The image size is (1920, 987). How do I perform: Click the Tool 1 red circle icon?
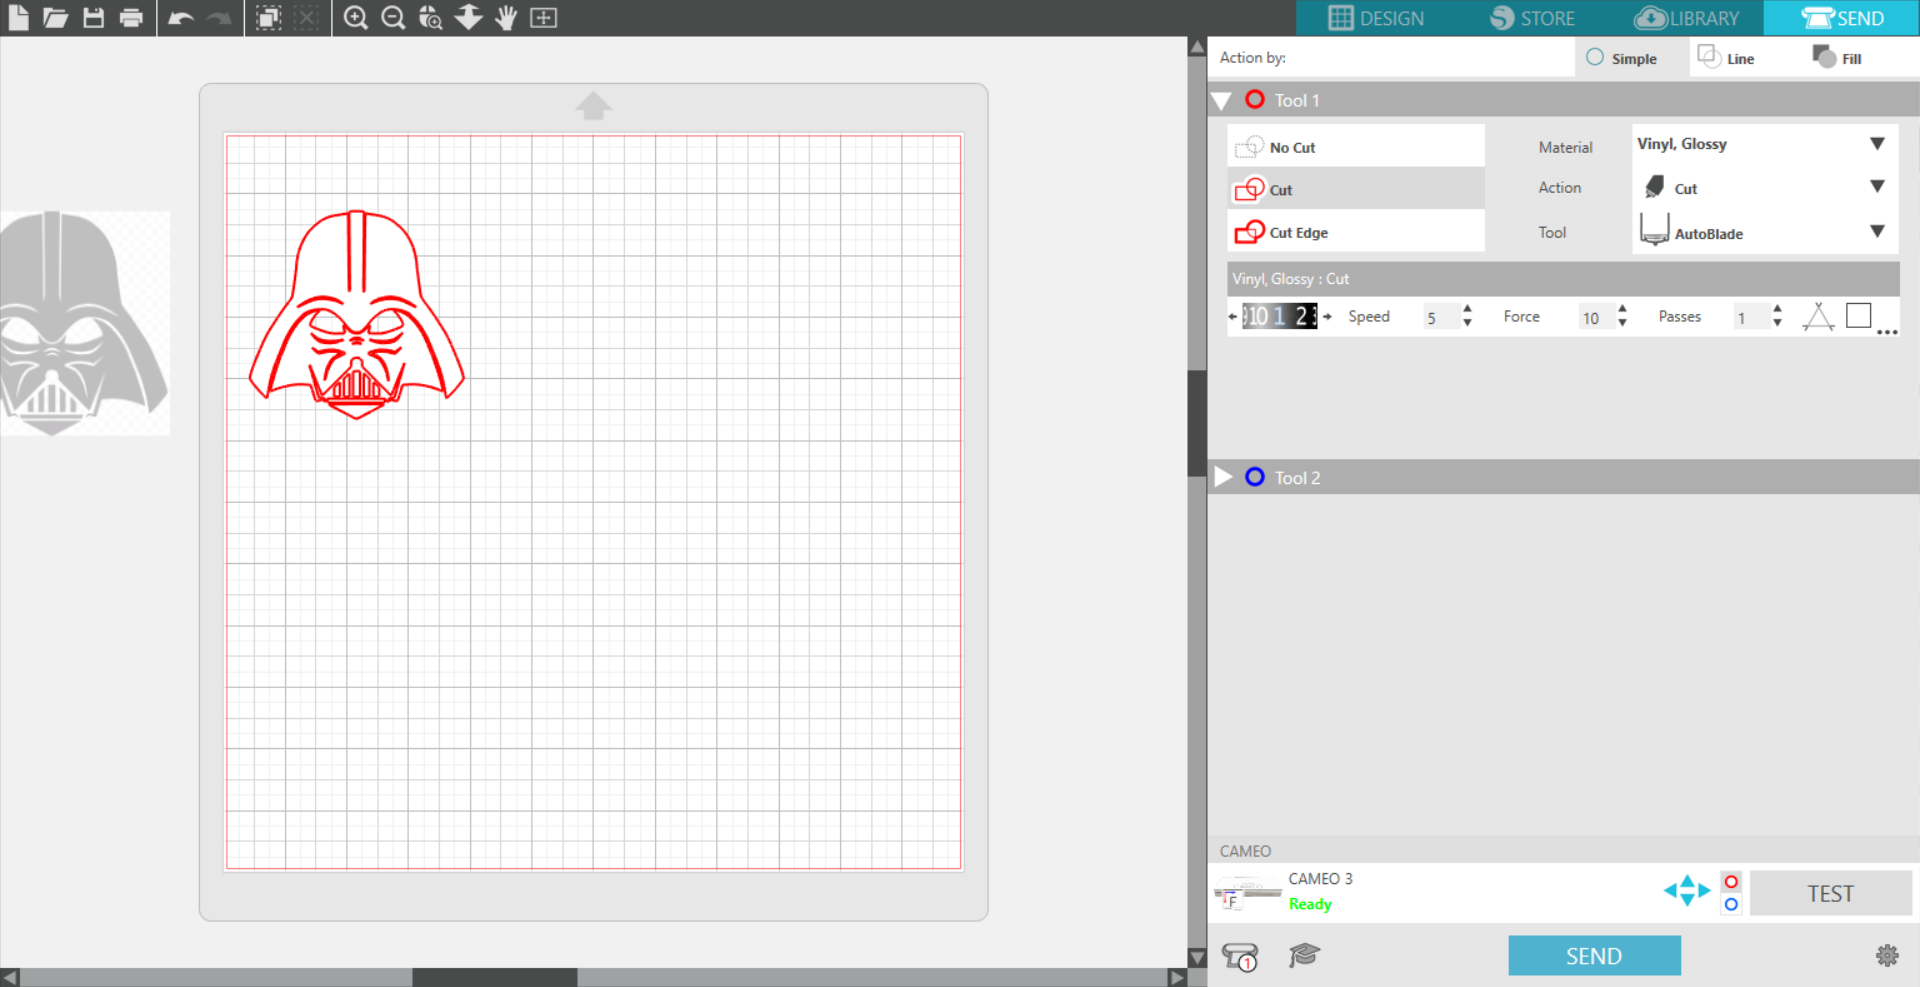click(x=1255, y=99)
